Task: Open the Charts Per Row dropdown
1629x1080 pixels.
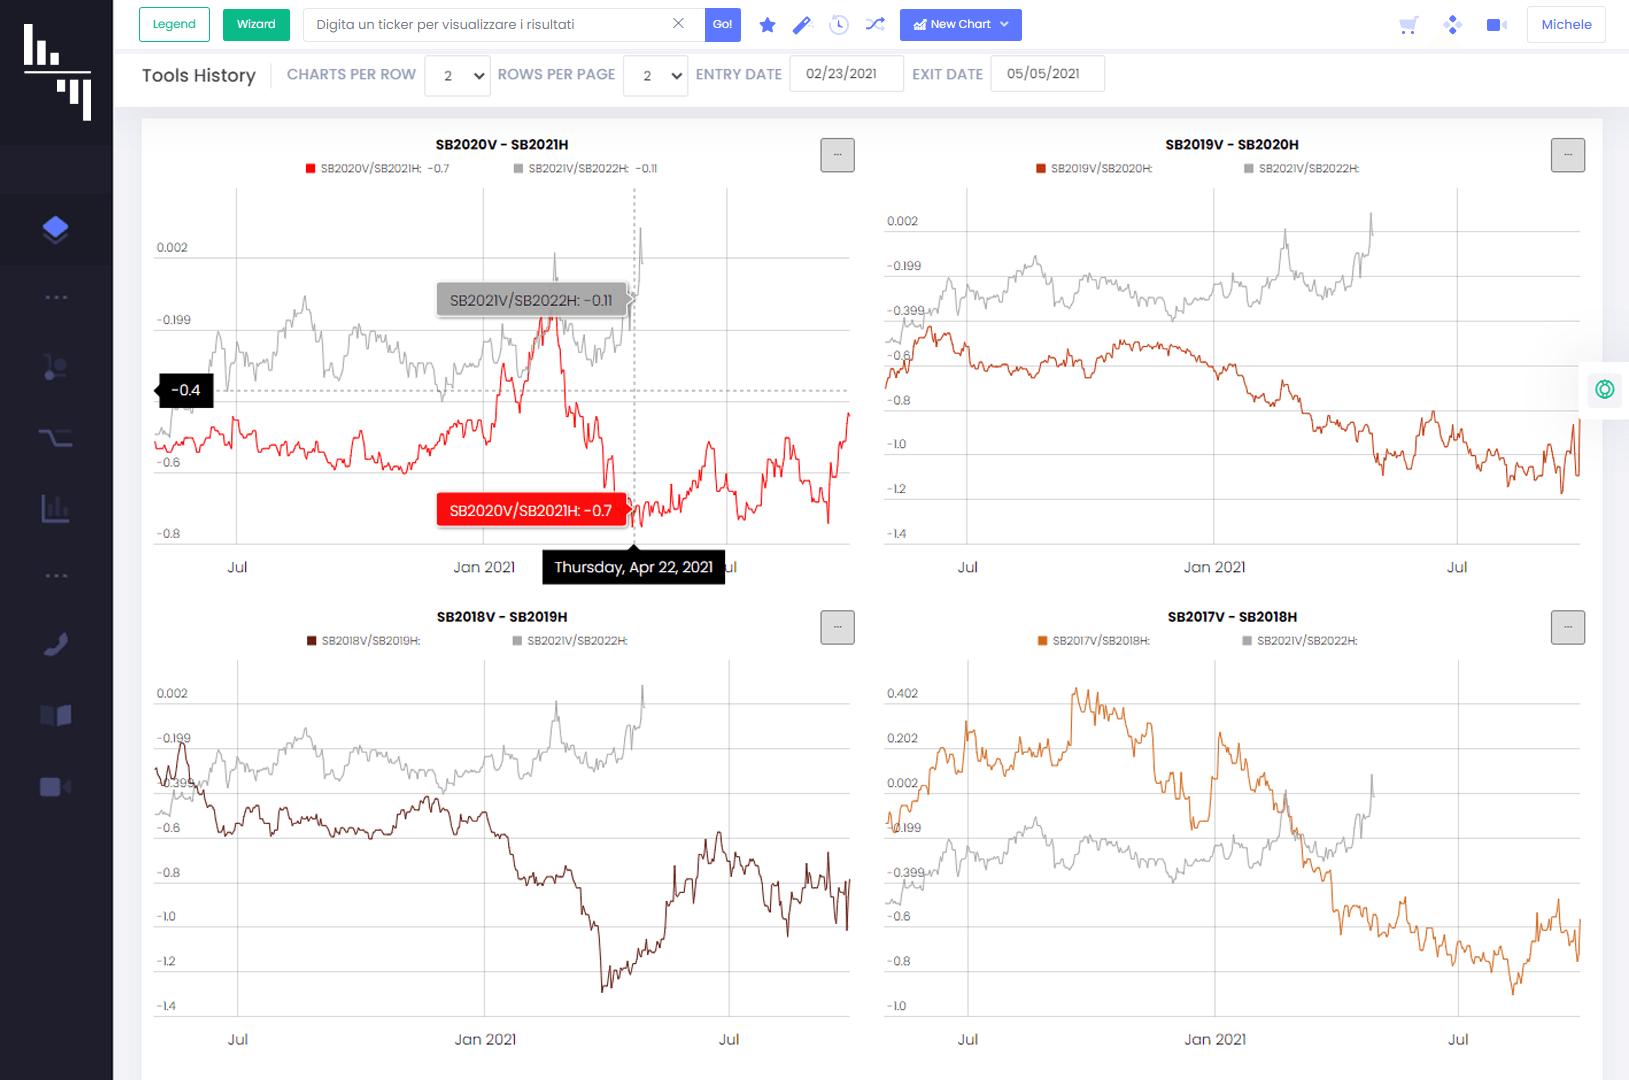Action: [458, 75]
